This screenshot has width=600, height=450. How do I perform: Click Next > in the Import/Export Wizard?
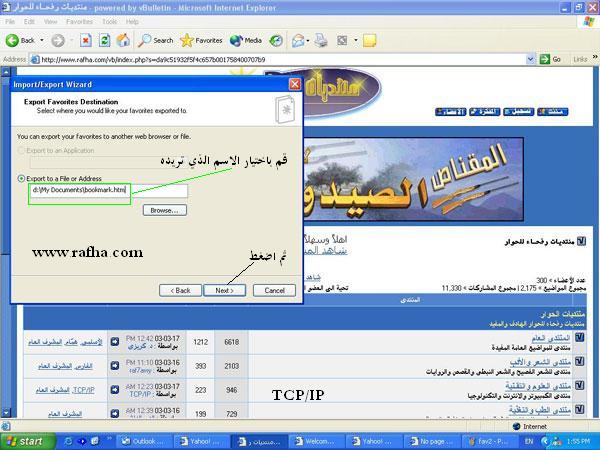[225, 290]
